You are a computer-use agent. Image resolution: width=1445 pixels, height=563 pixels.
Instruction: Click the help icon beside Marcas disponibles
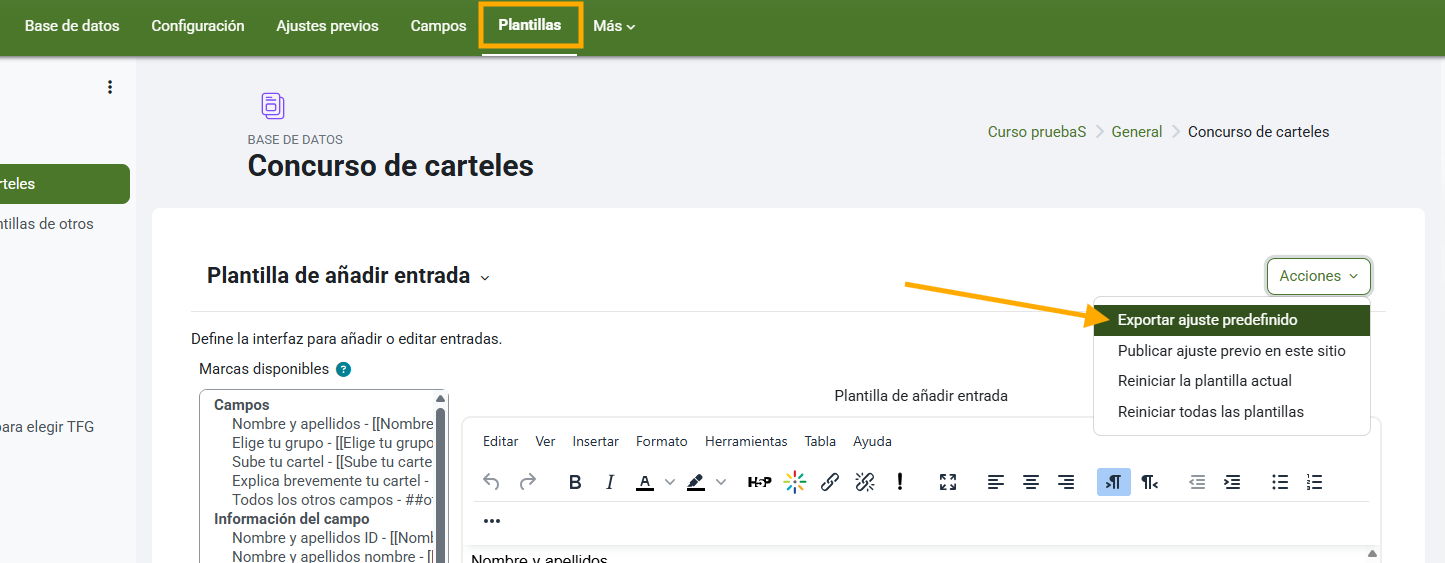pyautogui.click(x=344, y=369)
